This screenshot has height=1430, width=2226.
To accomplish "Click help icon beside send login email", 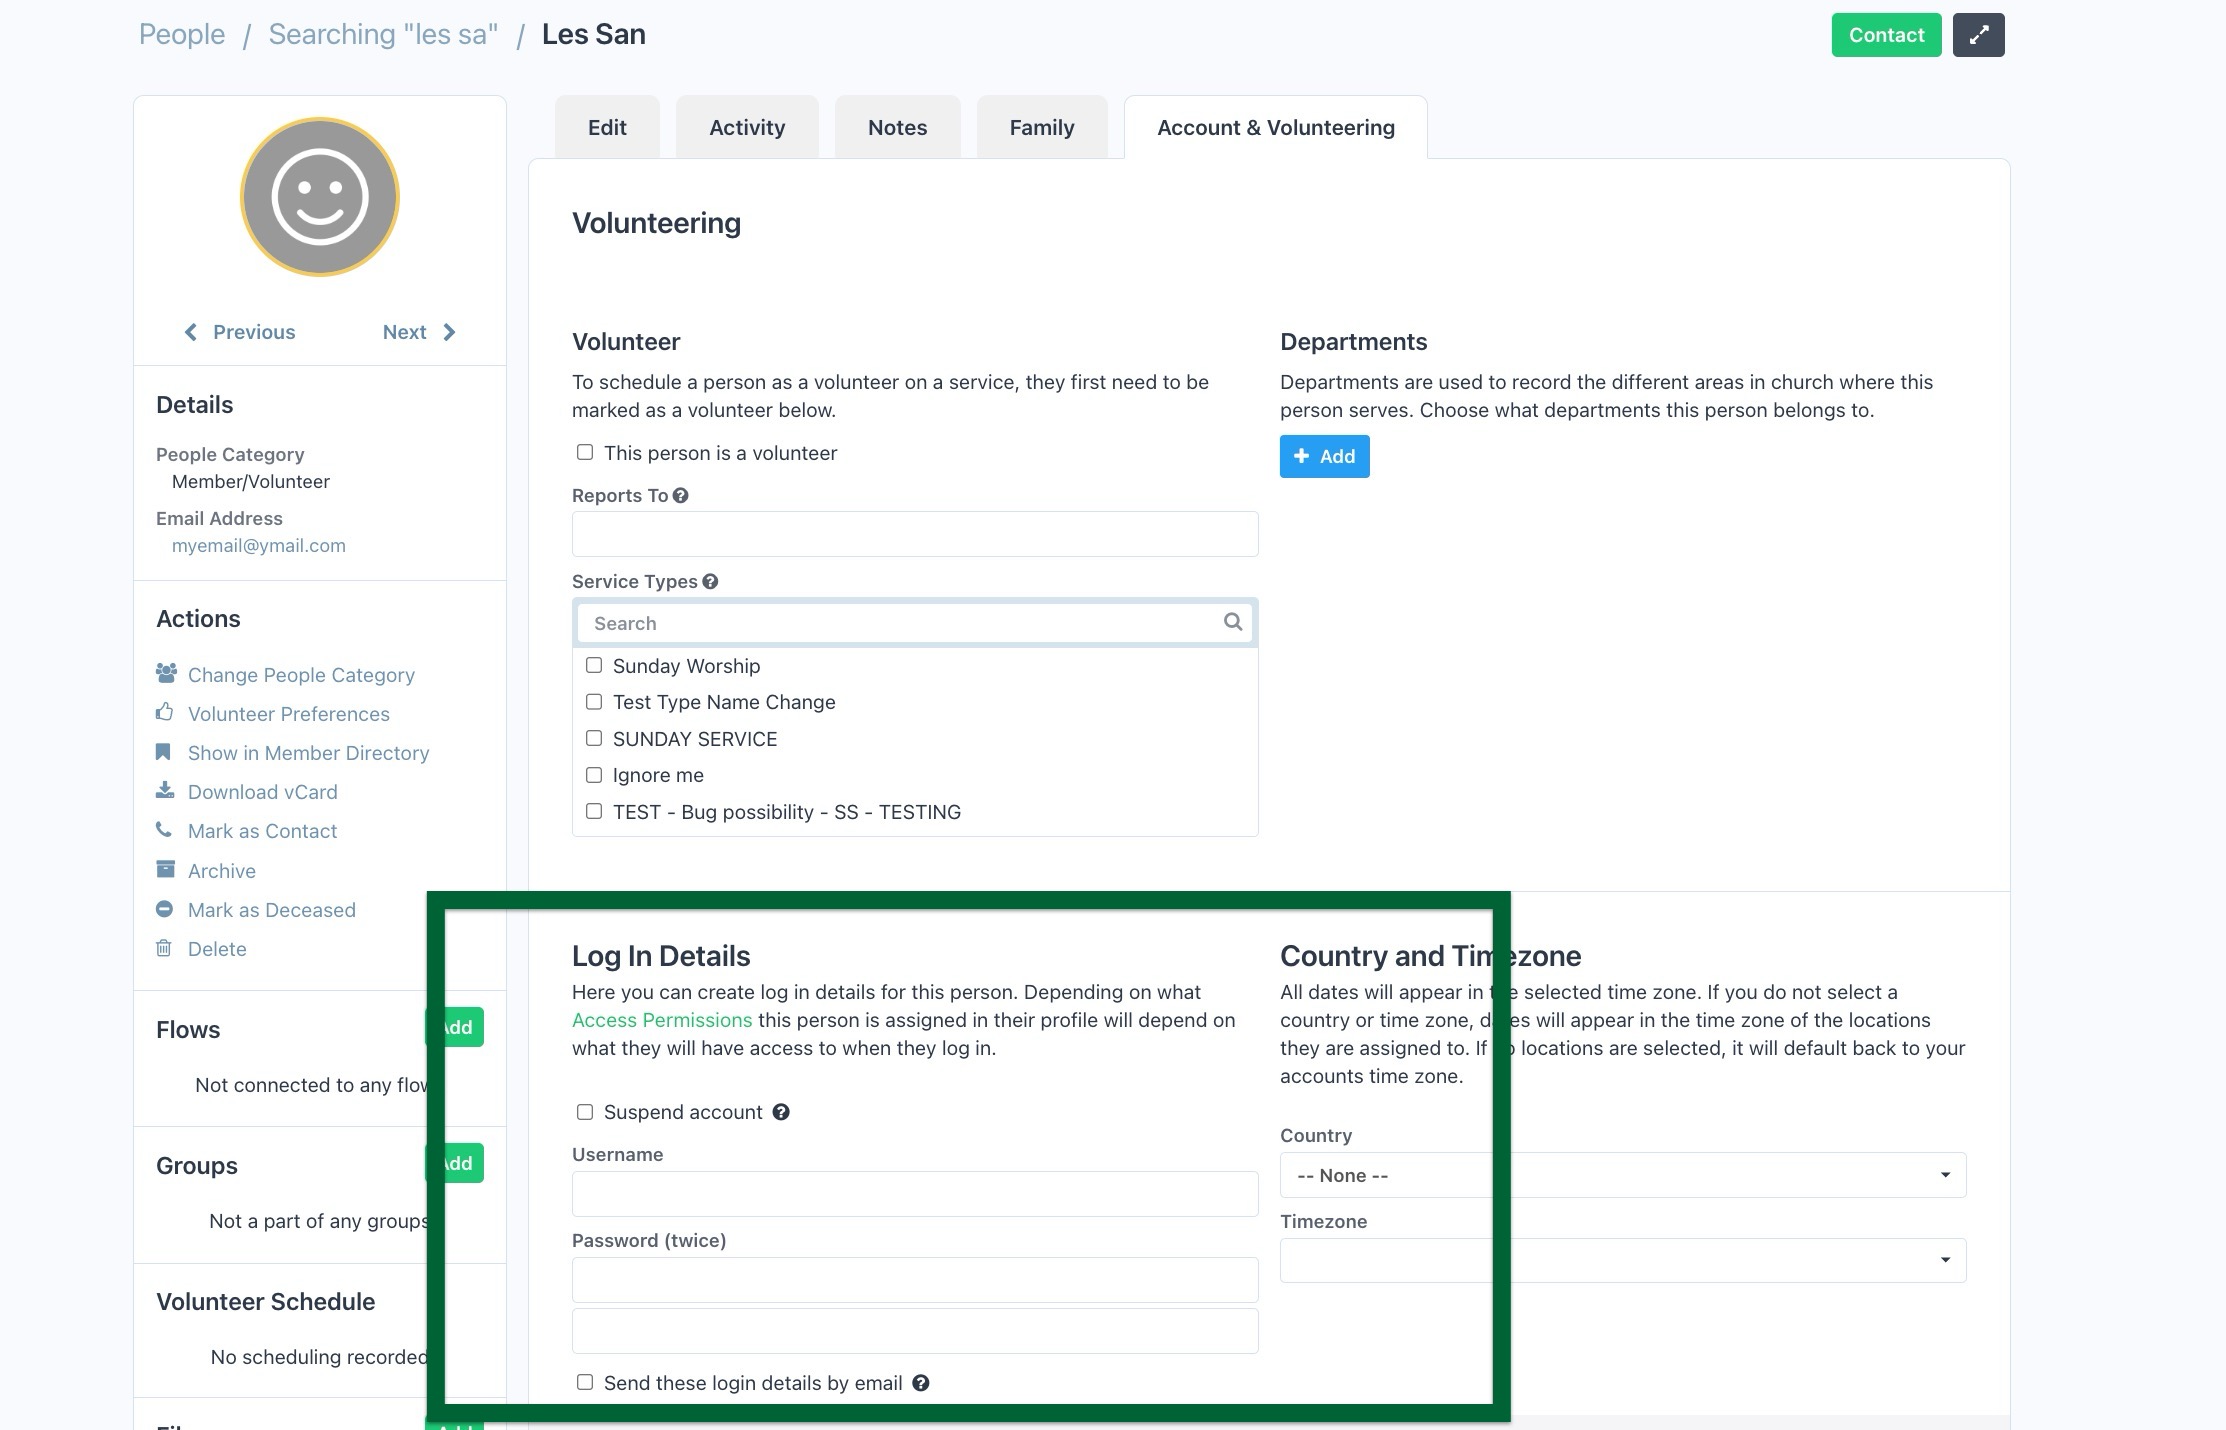I will (x=921, y=1383).
